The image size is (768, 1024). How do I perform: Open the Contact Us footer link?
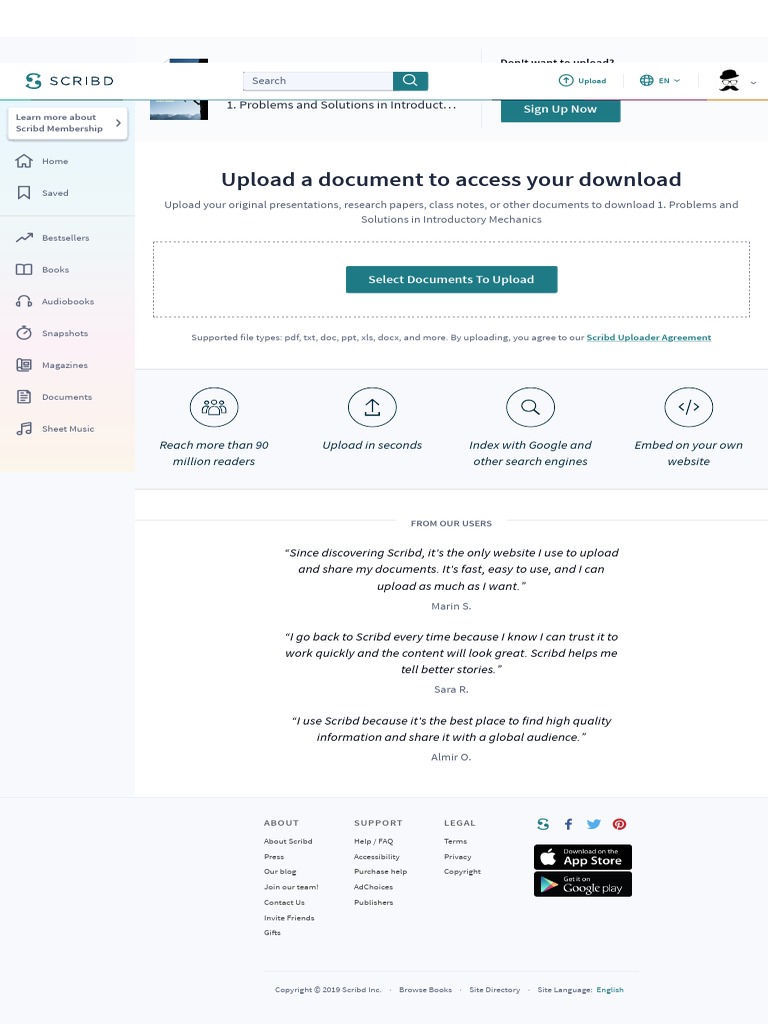point(284,903)
